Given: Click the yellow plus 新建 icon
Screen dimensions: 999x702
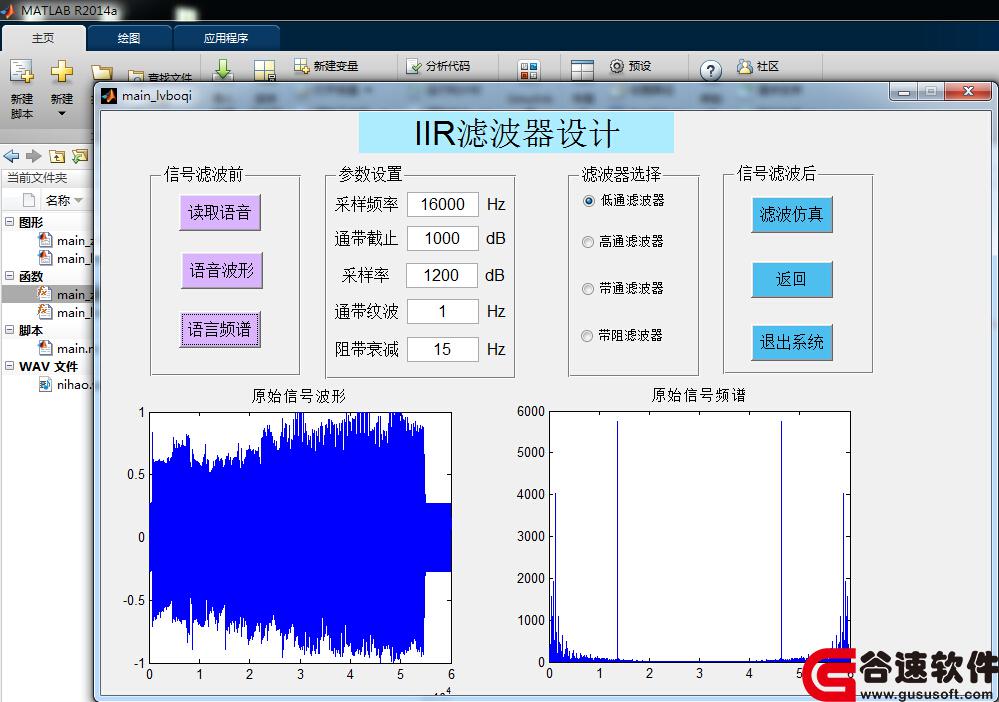Looking at the screenshot, I should 62,71.
